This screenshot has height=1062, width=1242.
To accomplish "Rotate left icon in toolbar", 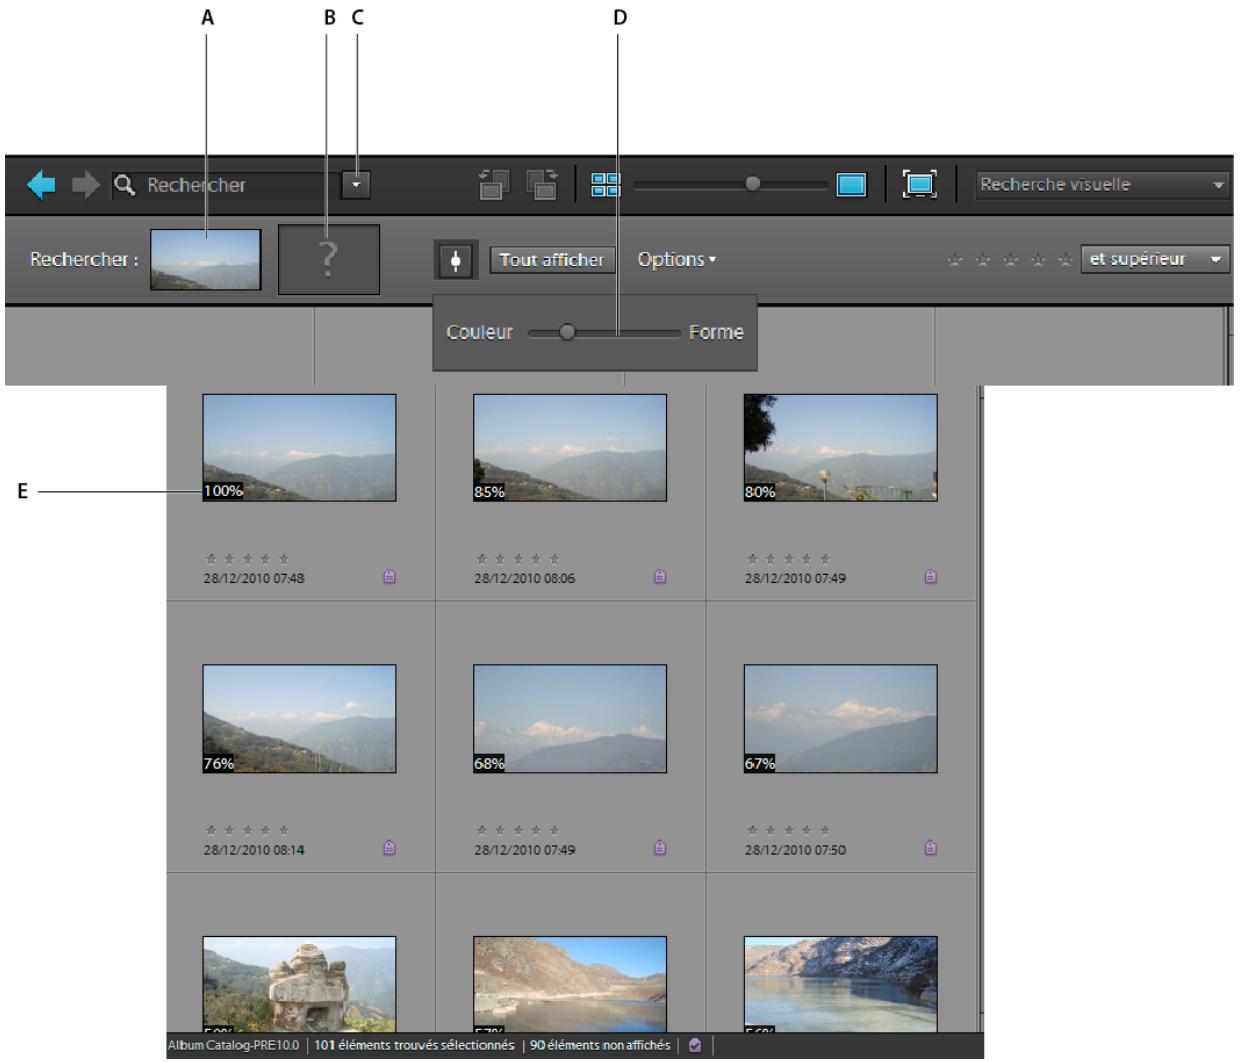I will [x=493, y=185].
